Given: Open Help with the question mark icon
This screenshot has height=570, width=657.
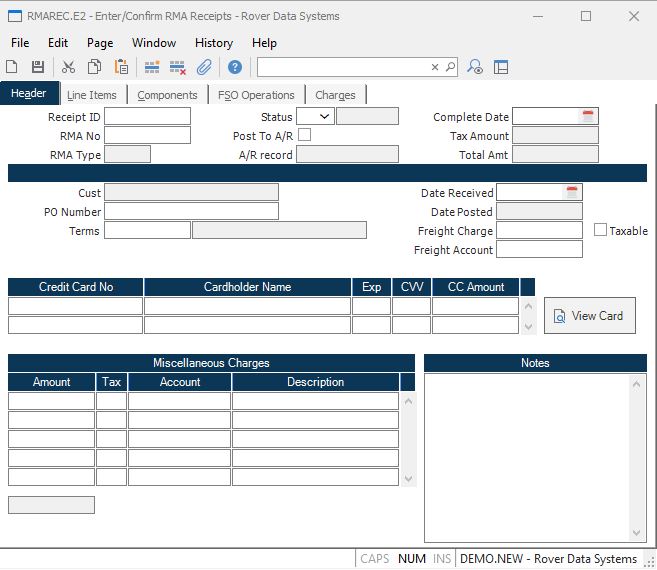Looking at the screenshot, I should click(x=235, y=67).
